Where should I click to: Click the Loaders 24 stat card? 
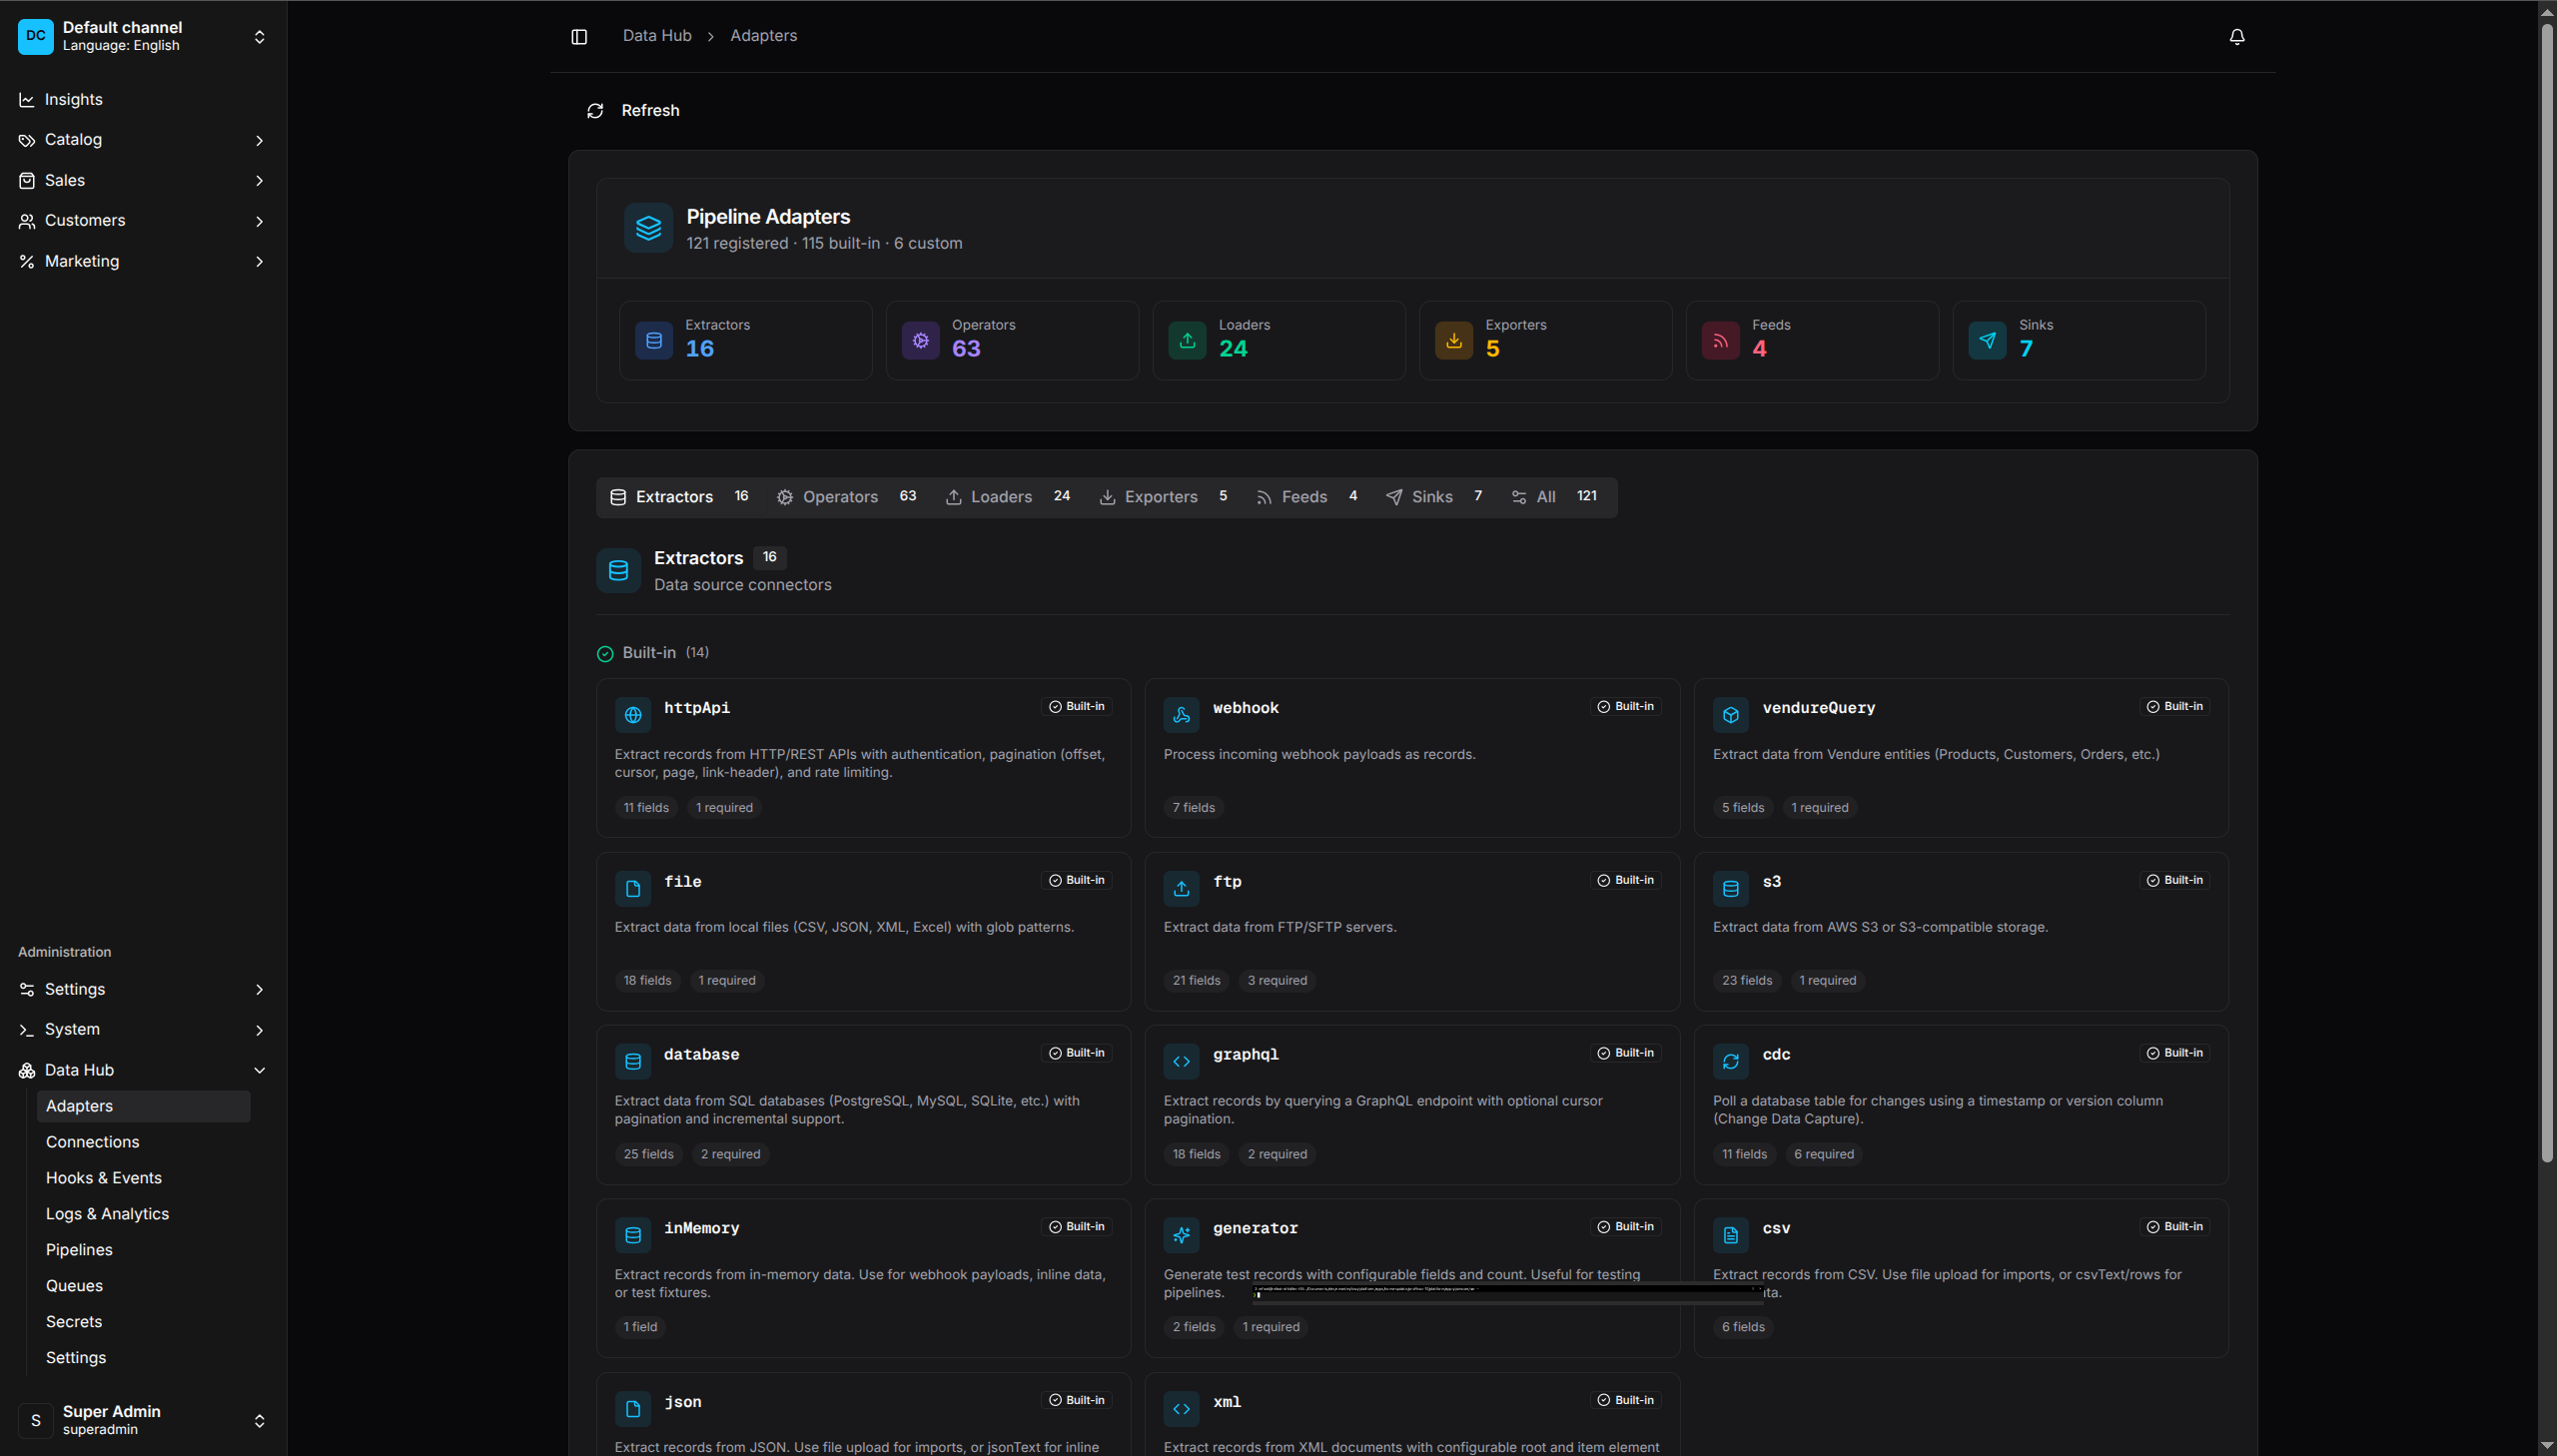pos(1278,340)
